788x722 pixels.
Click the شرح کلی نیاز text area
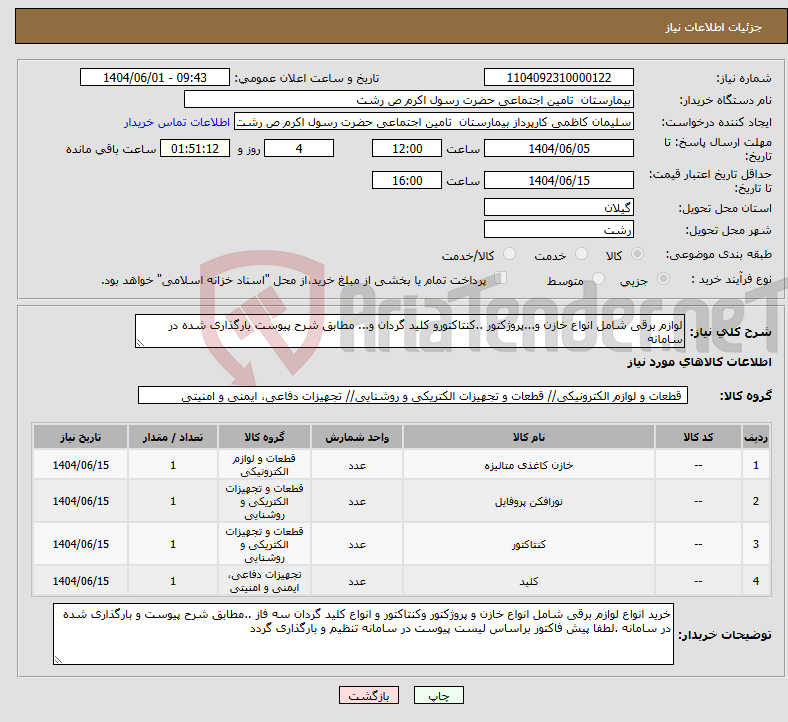click(410, 331)
